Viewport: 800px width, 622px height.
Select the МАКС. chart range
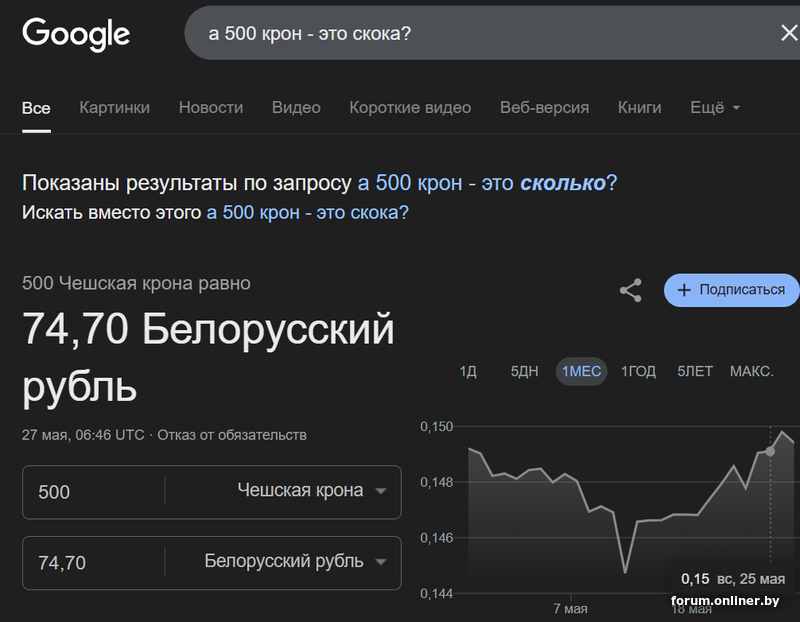point(751,372)
